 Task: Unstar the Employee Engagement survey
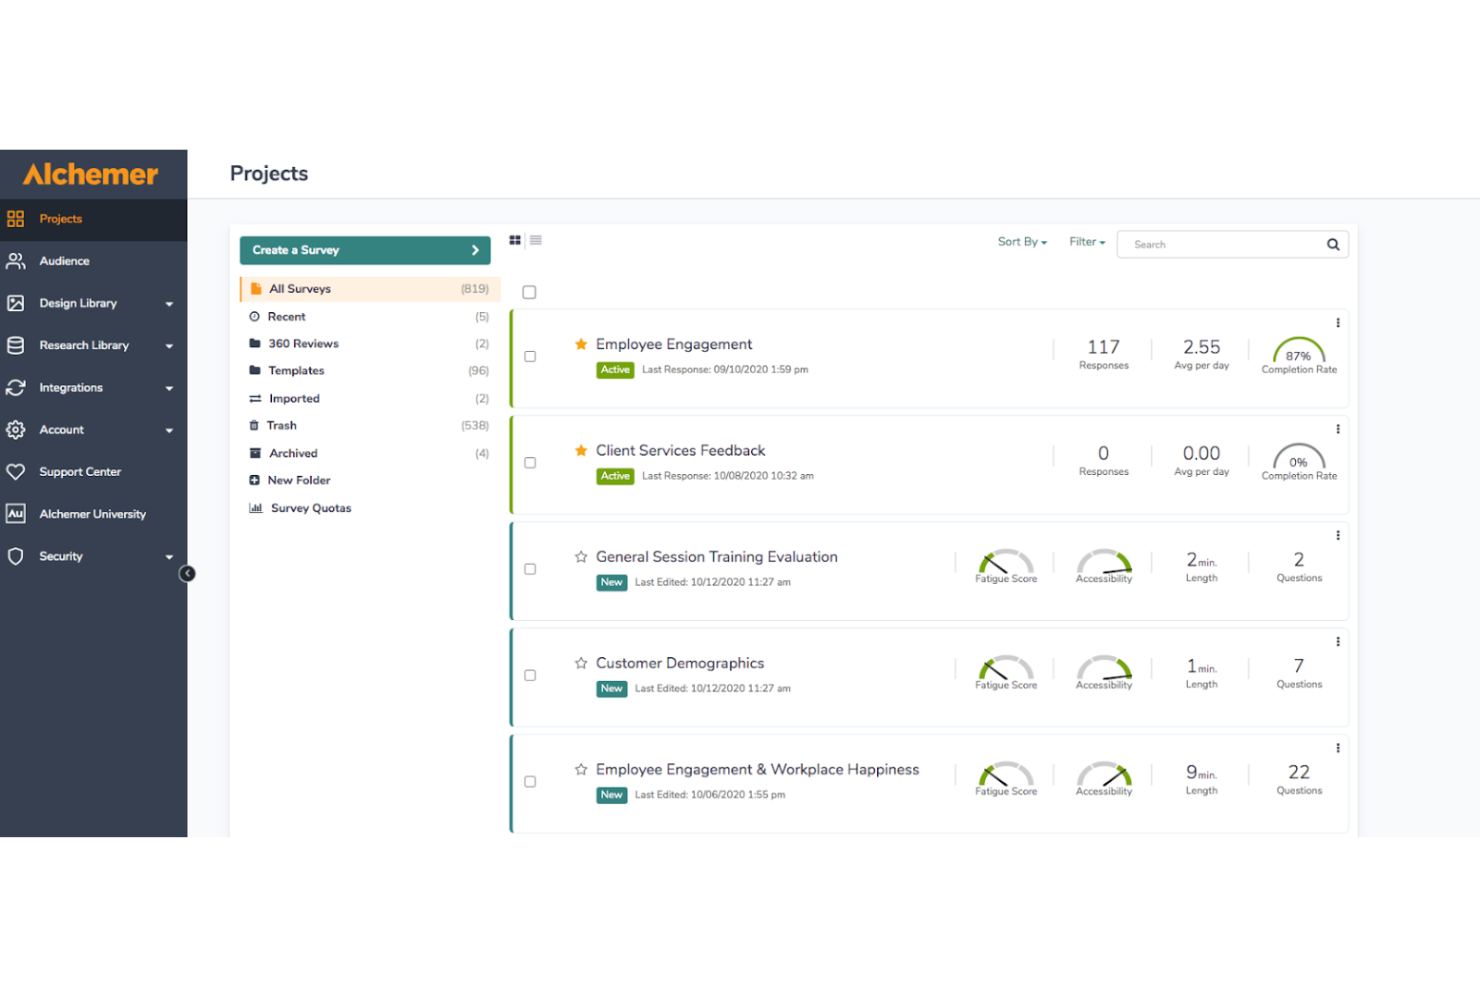tap(581, 344)
